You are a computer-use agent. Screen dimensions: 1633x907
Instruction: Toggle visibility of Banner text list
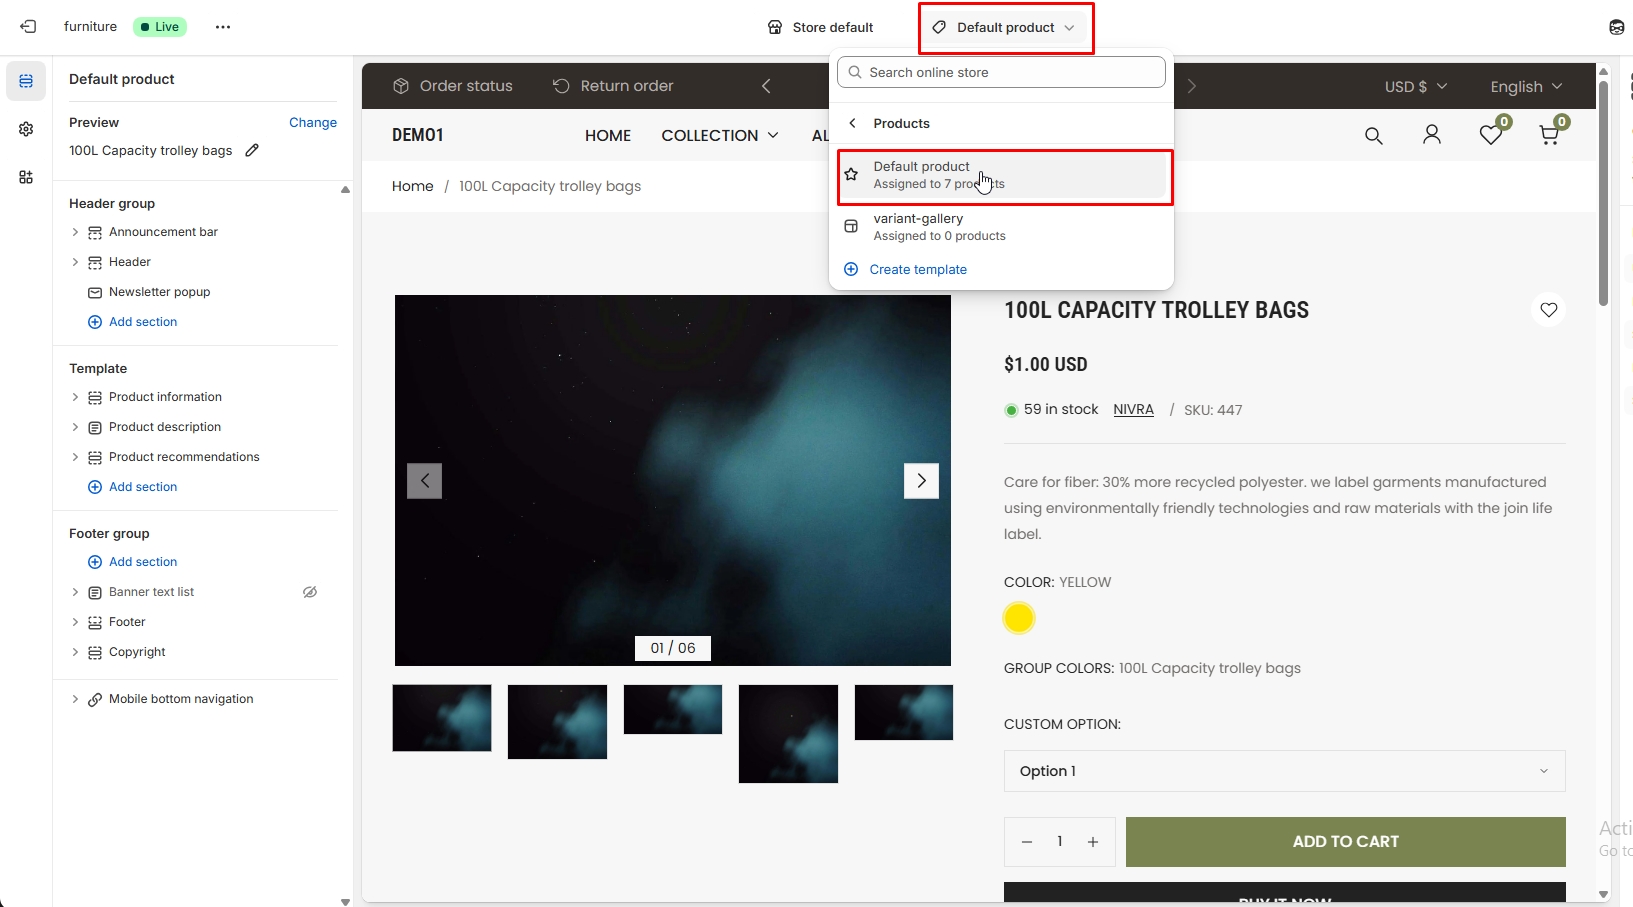coord(310,592)
